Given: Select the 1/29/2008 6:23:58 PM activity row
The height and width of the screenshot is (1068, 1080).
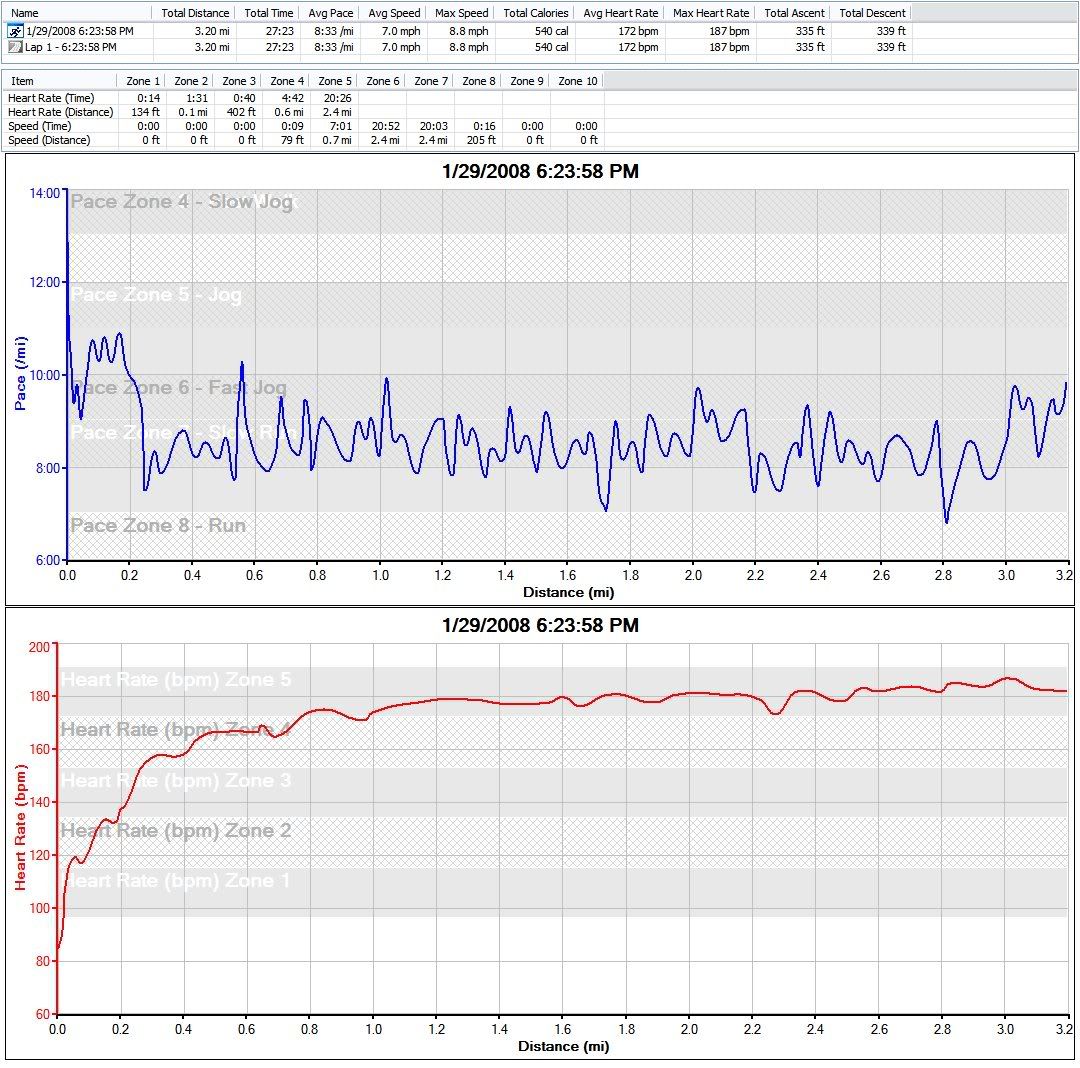Looking at the screenshot, I should tap(79, 31).
